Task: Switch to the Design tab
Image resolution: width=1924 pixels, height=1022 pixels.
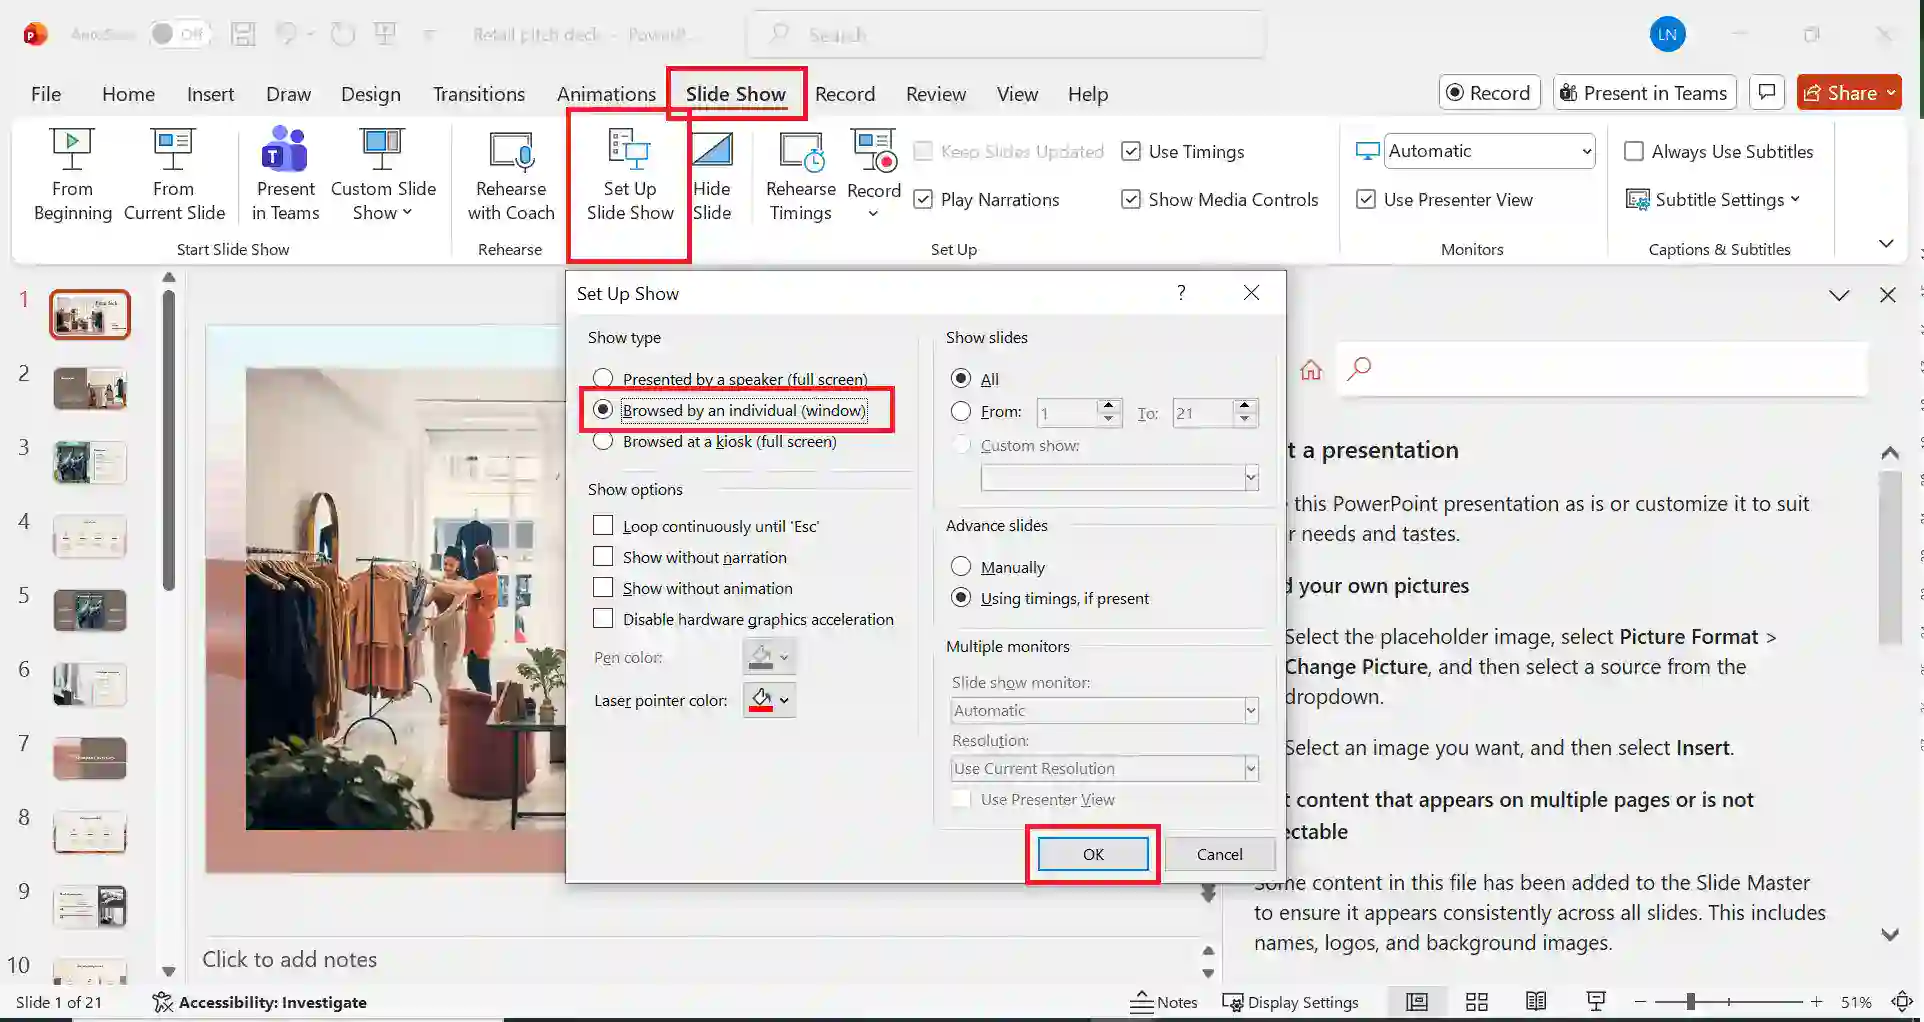Action: point(370,94)
